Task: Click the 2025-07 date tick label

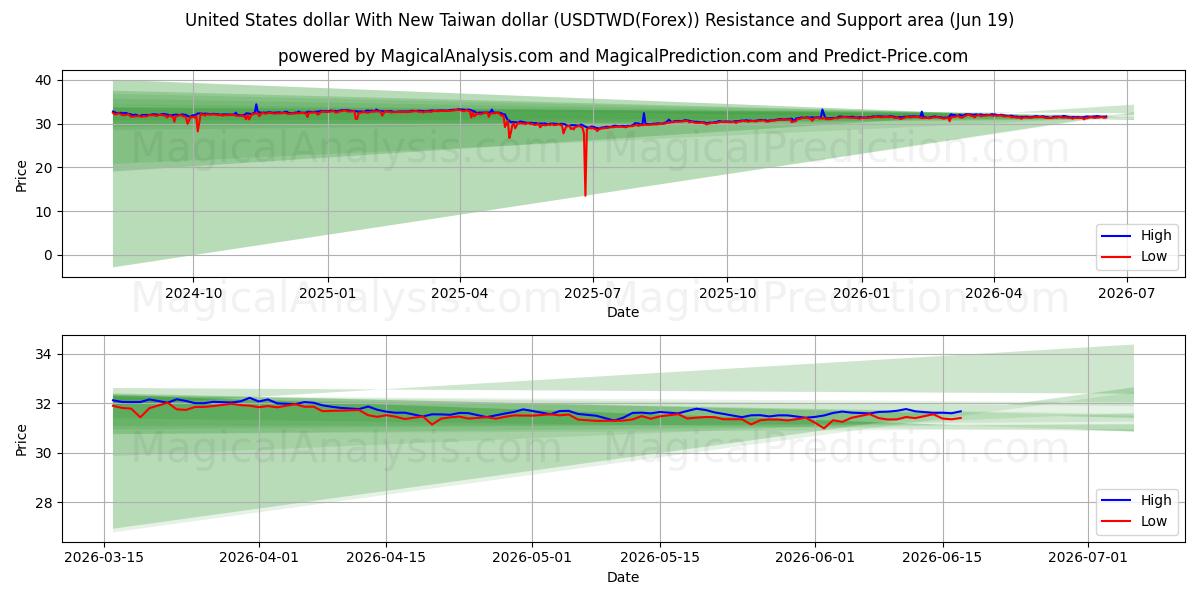Action: click(x=593, y=294)
